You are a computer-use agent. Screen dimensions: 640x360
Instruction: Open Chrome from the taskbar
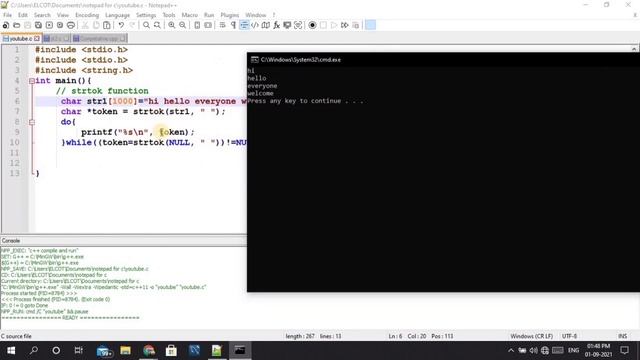click(x=149, y=351)
